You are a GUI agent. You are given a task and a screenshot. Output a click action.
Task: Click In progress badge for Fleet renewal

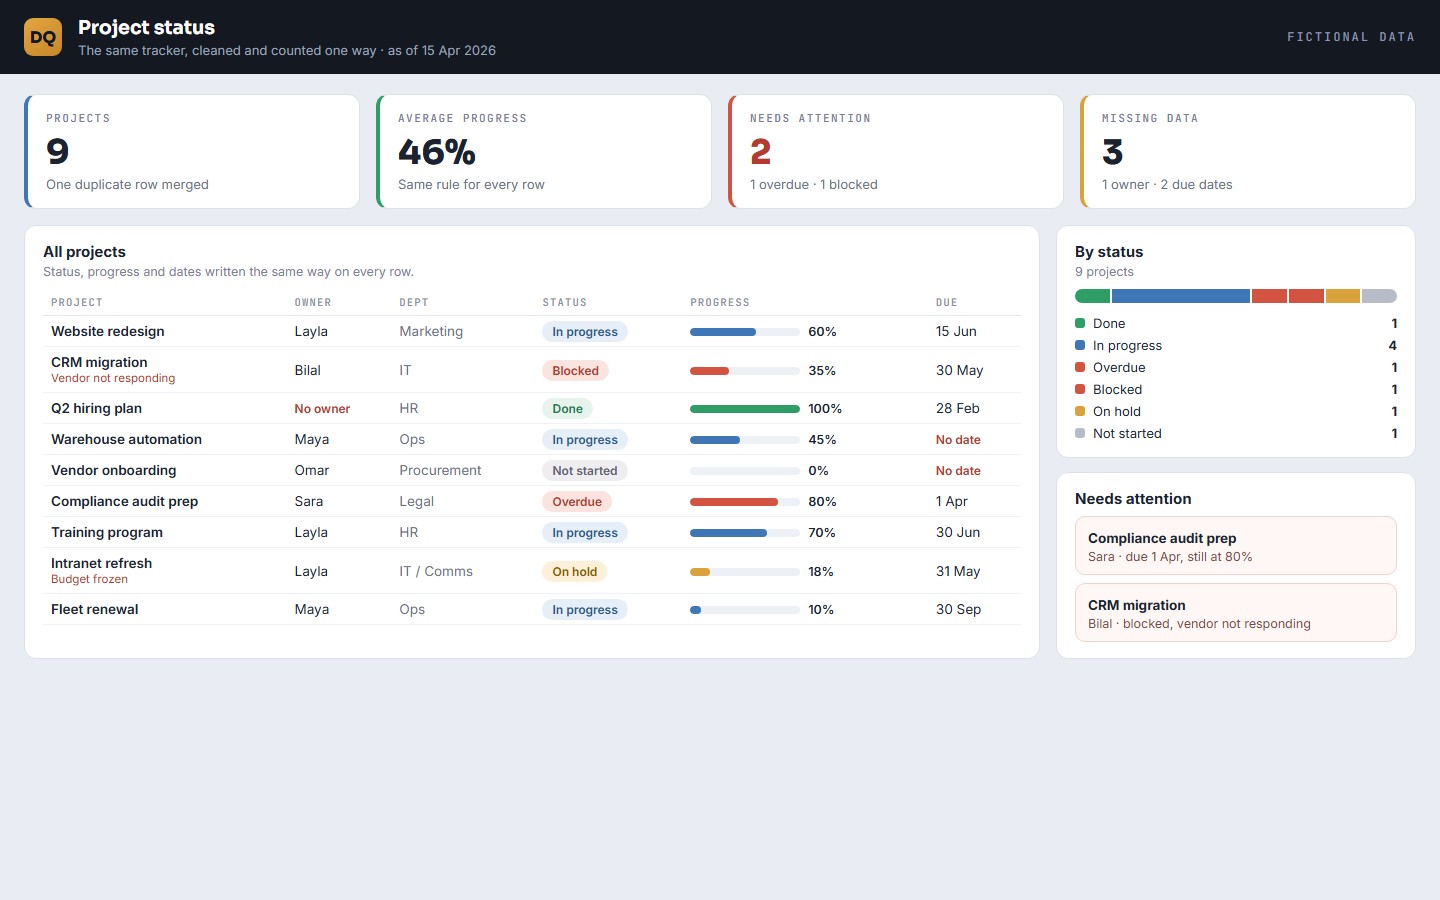[585, 610]
